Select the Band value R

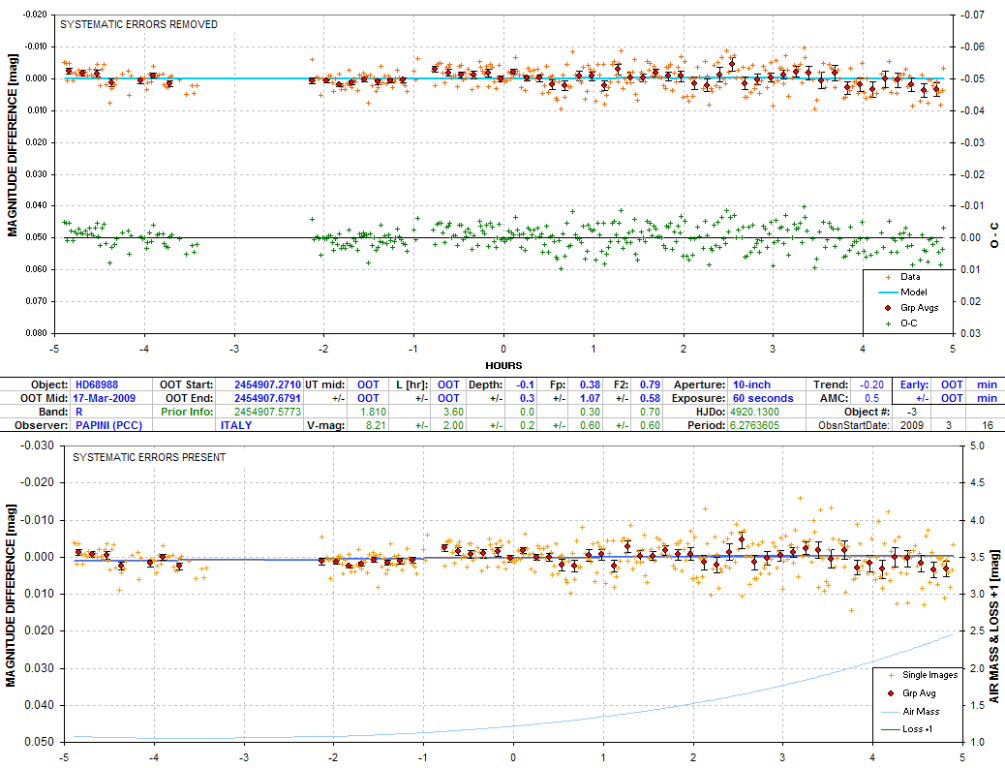click(79, 412)
